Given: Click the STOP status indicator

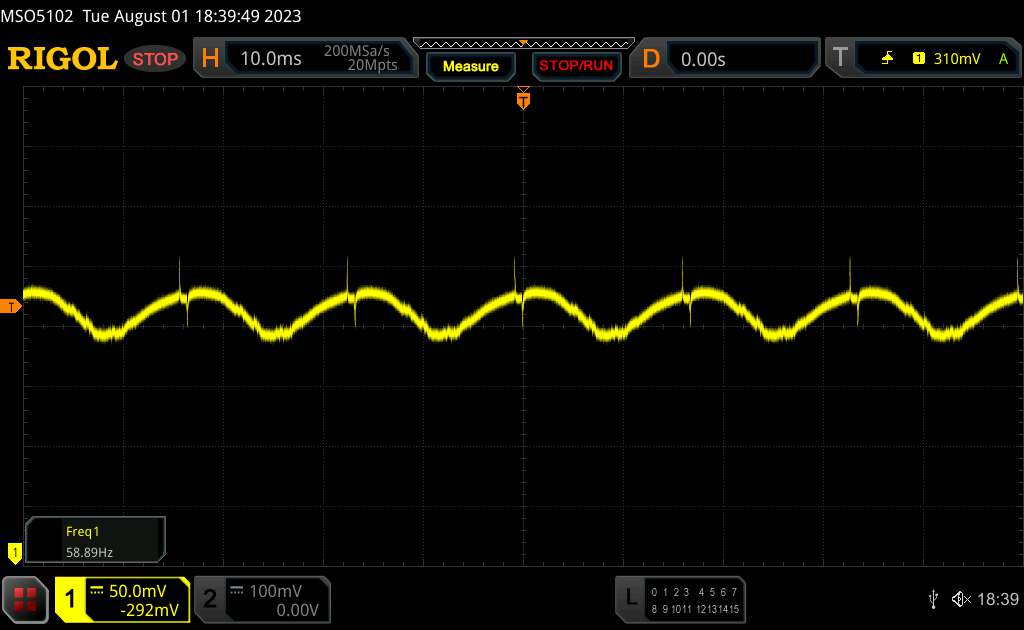Looking at the screenshot, I should [155, 59].
